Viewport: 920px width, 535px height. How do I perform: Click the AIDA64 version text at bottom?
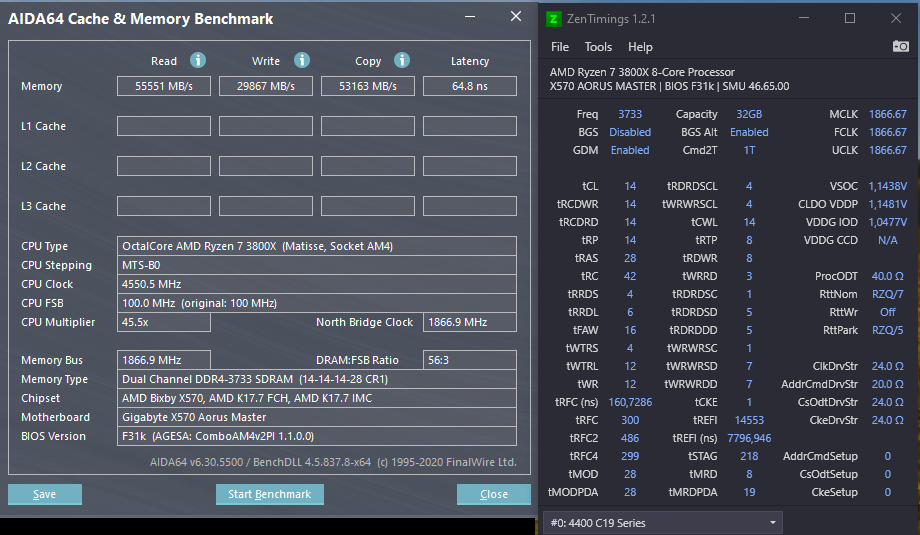point(333,462)
